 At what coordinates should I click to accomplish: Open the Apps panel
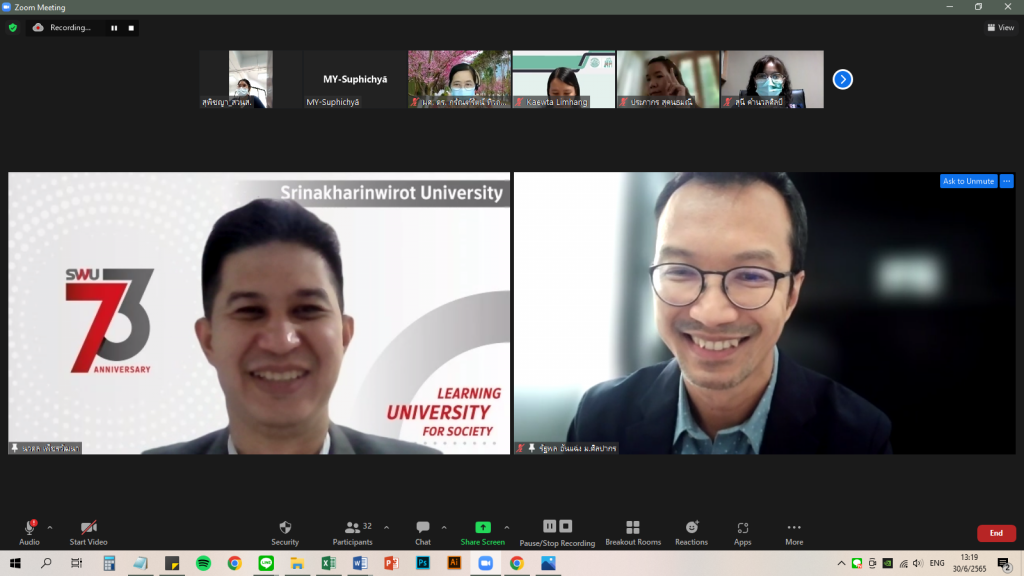click(743, 532)
